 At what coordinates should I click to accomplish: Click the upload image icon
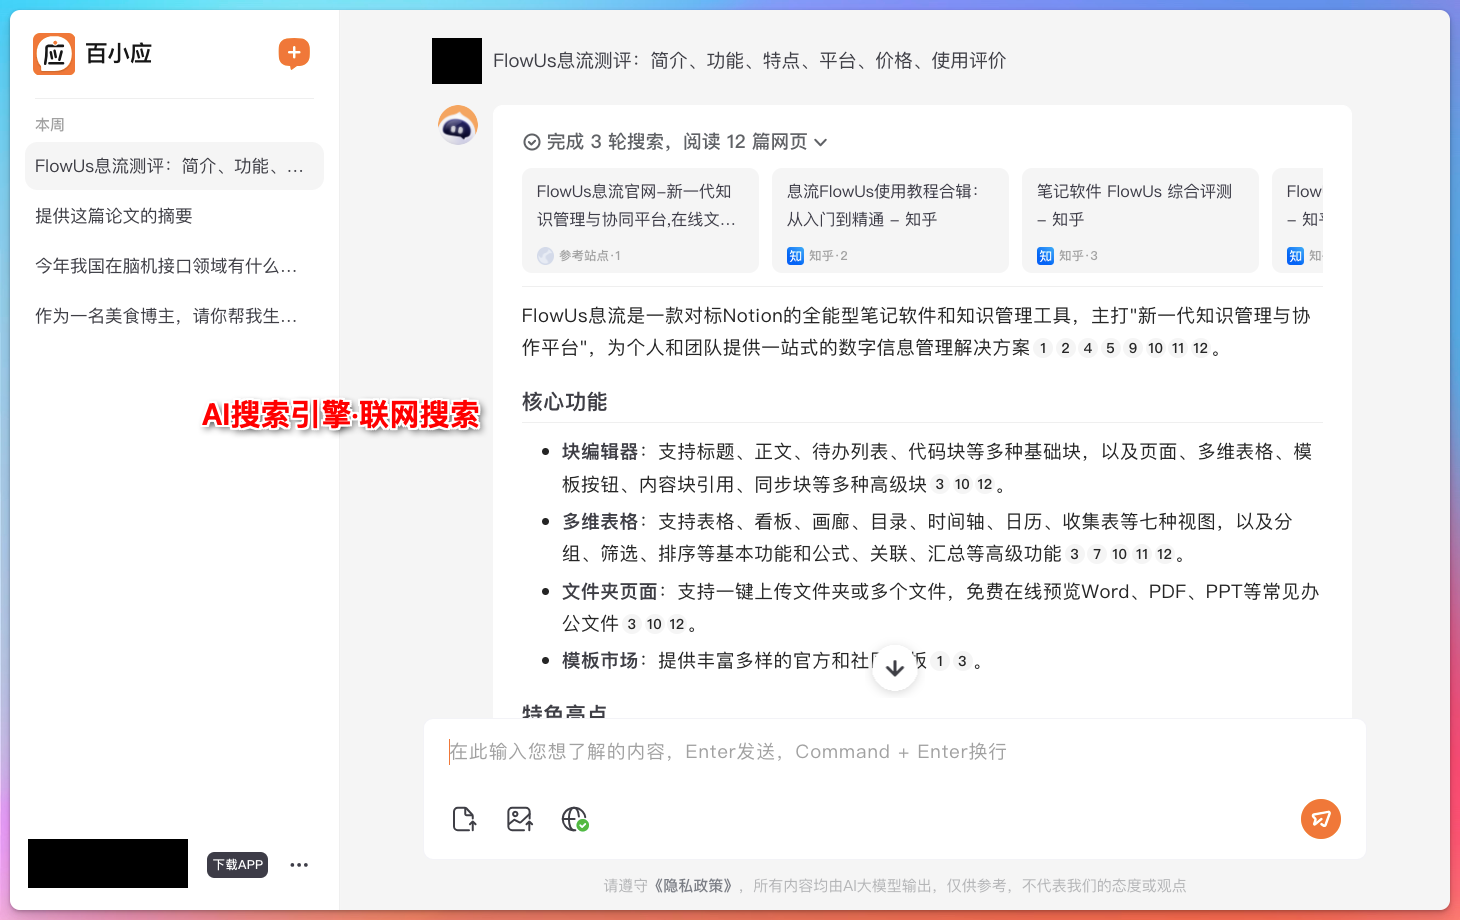[520, 819]
